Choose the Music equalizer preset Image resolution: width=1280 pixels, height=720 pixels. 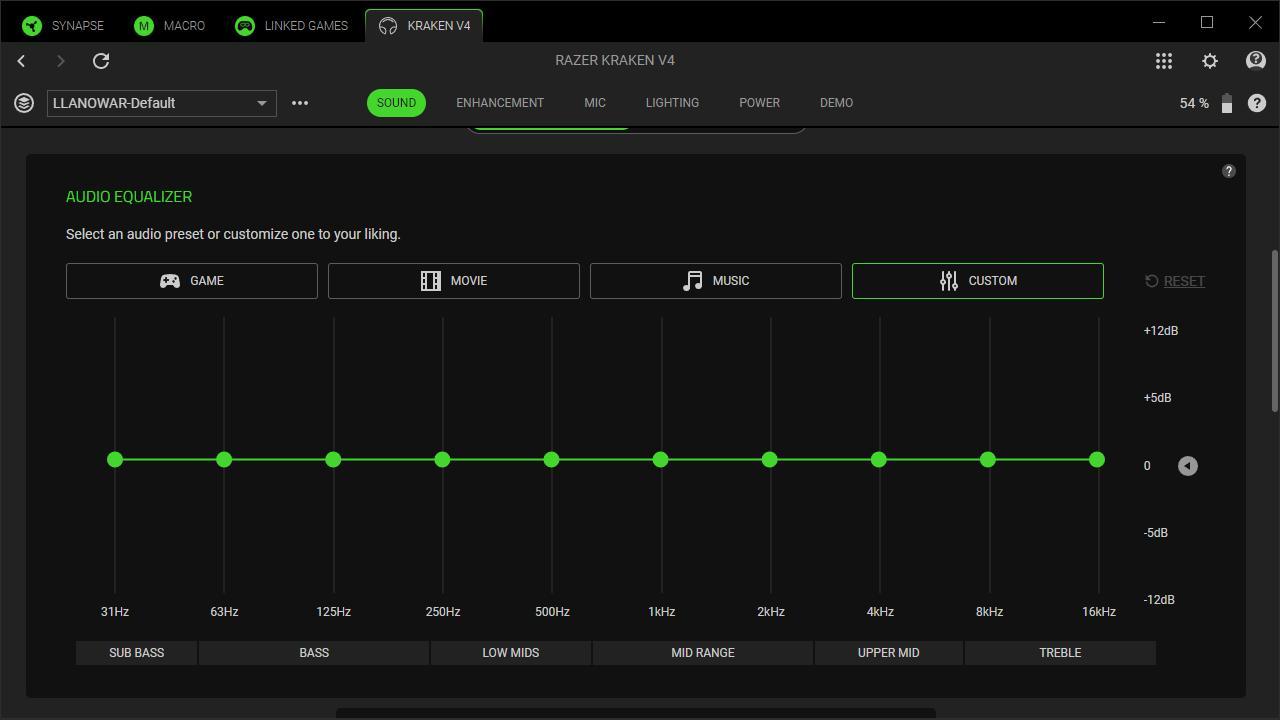point(716,281)
